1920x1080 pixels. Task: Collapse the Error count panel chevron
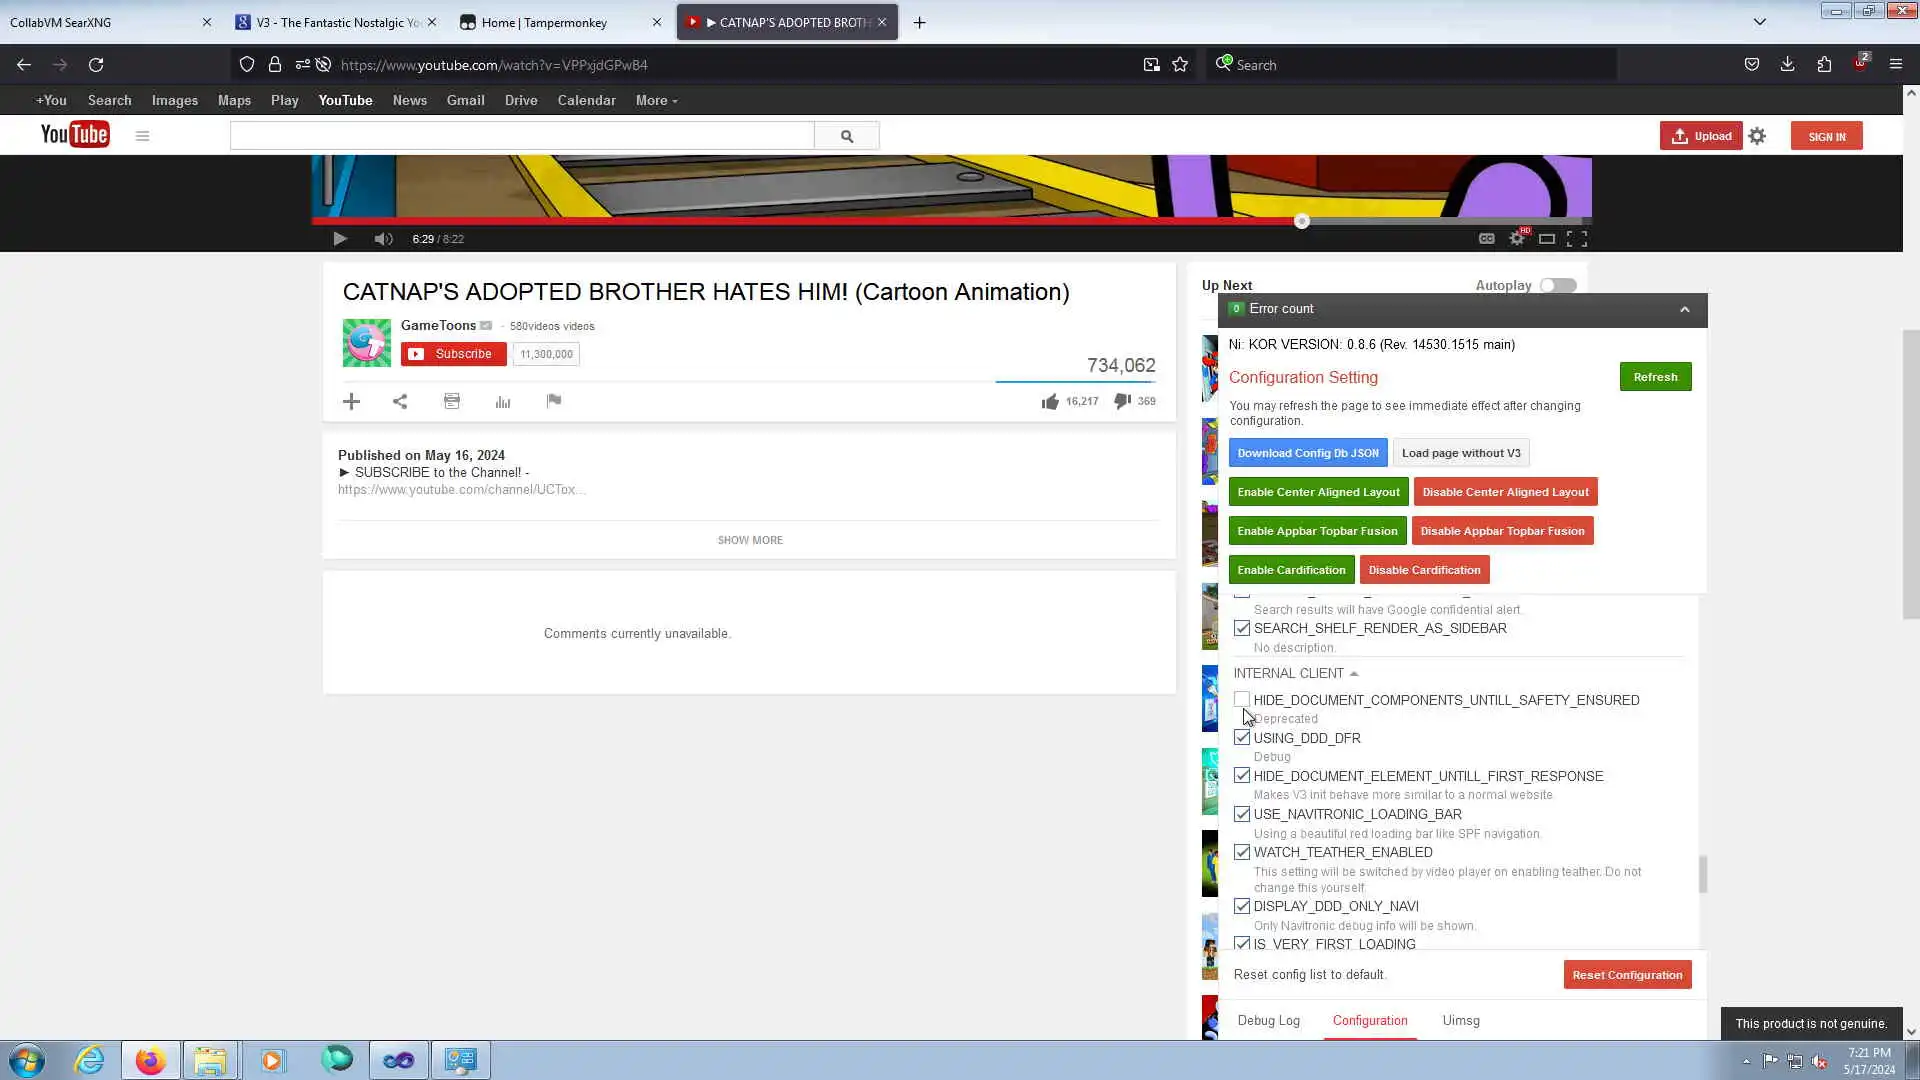tap(1685, 310)
